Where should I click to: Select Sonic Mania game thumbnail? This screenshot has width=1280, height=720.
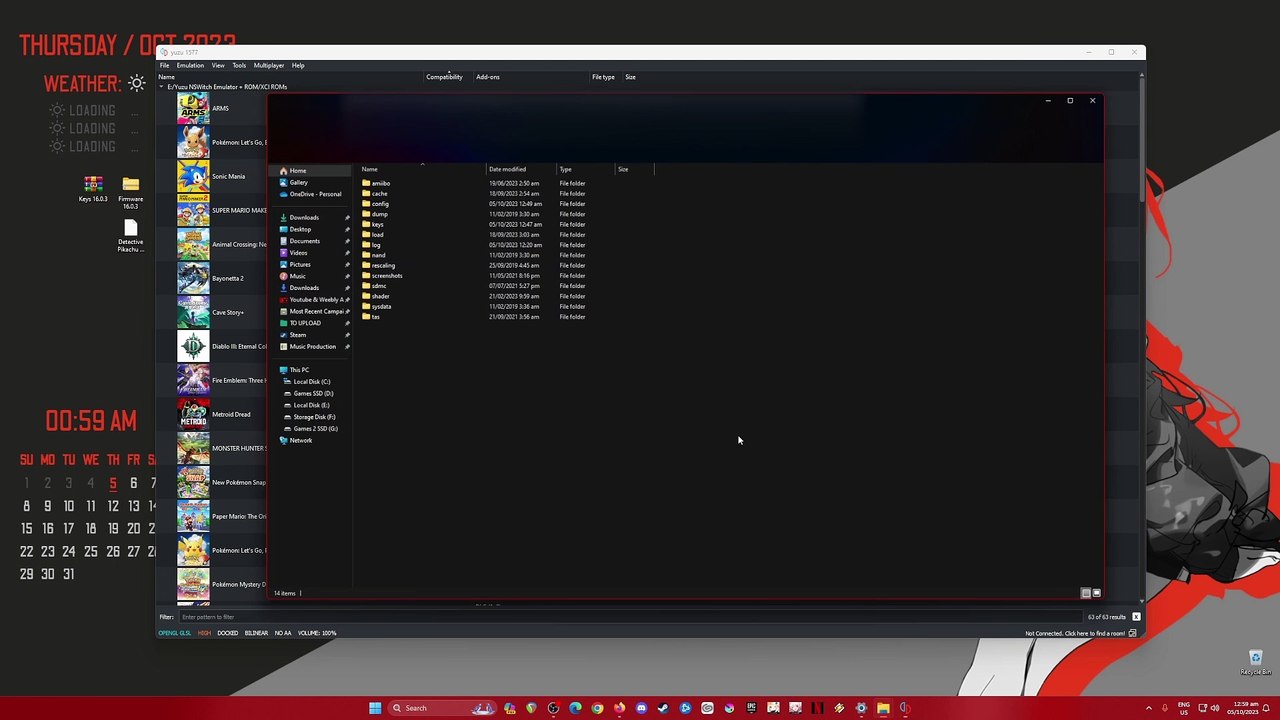[x=193, y=176]
